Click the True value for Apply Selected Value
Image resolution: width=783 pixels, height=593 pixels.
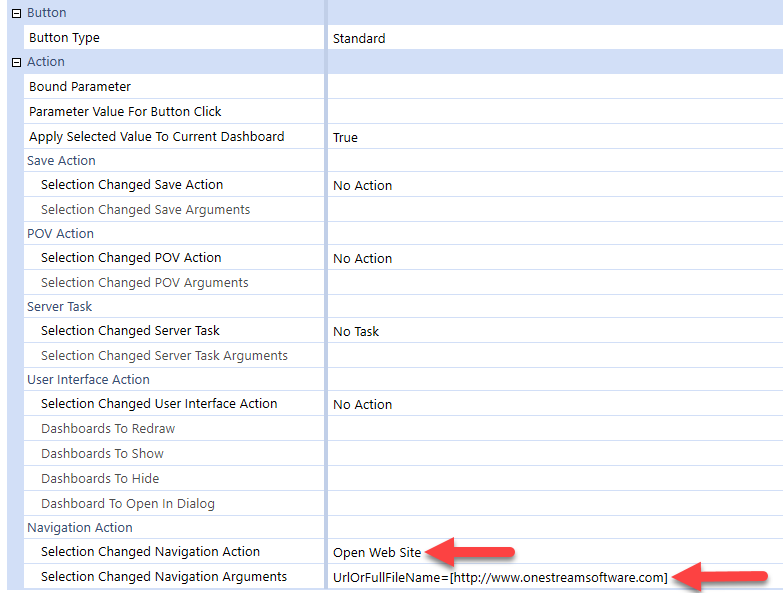[345, 138]
